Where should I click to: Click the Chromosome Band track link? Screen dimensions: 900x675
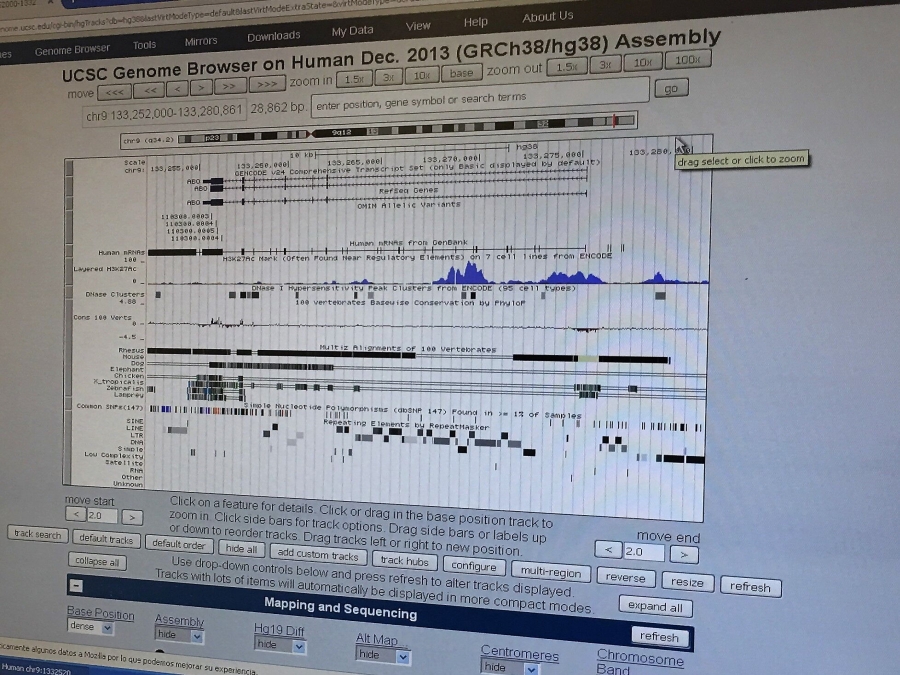[640, 662]
